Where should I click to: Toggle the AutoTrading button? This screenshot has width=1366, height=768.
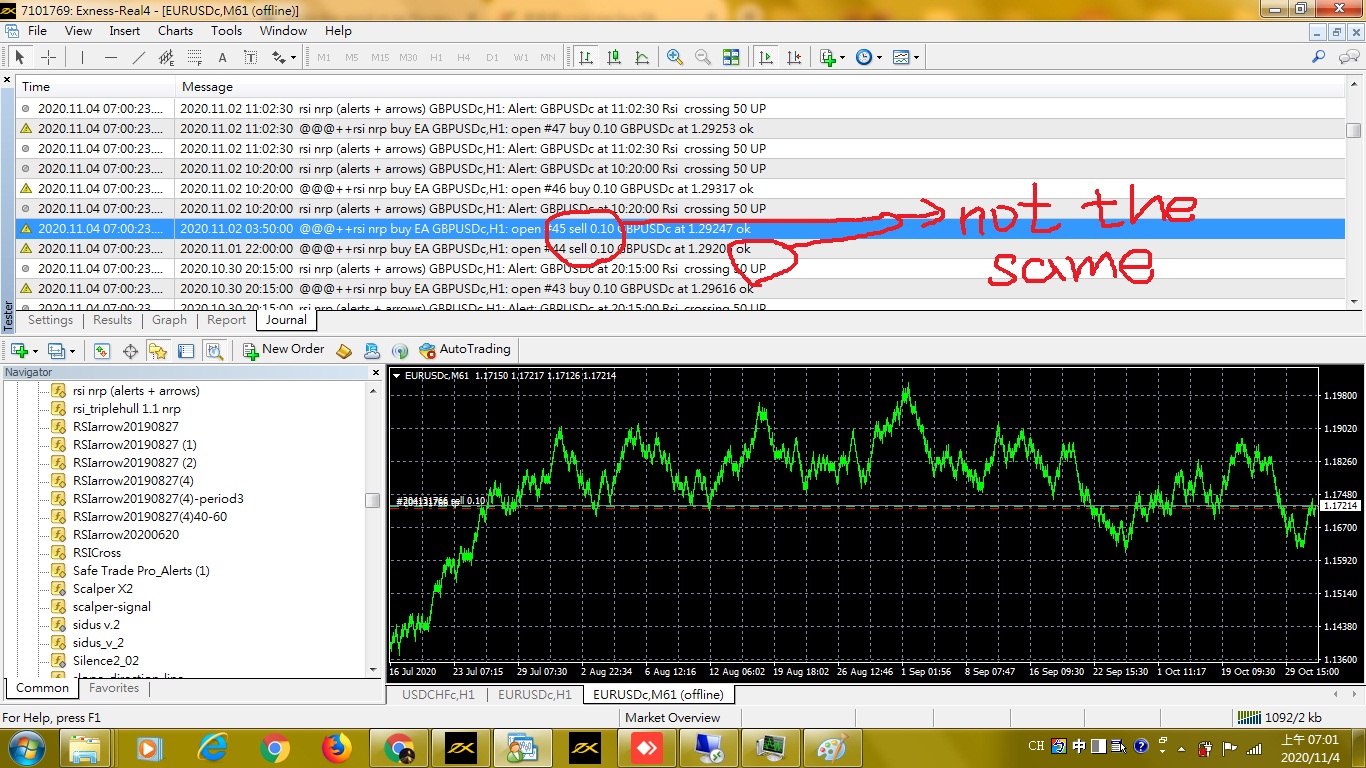click(465, 350)
